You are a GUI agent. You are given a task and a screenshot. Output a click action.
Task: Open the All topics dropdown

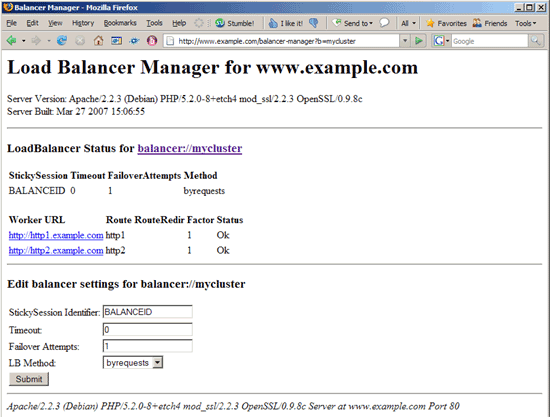(x=408, y=23)
